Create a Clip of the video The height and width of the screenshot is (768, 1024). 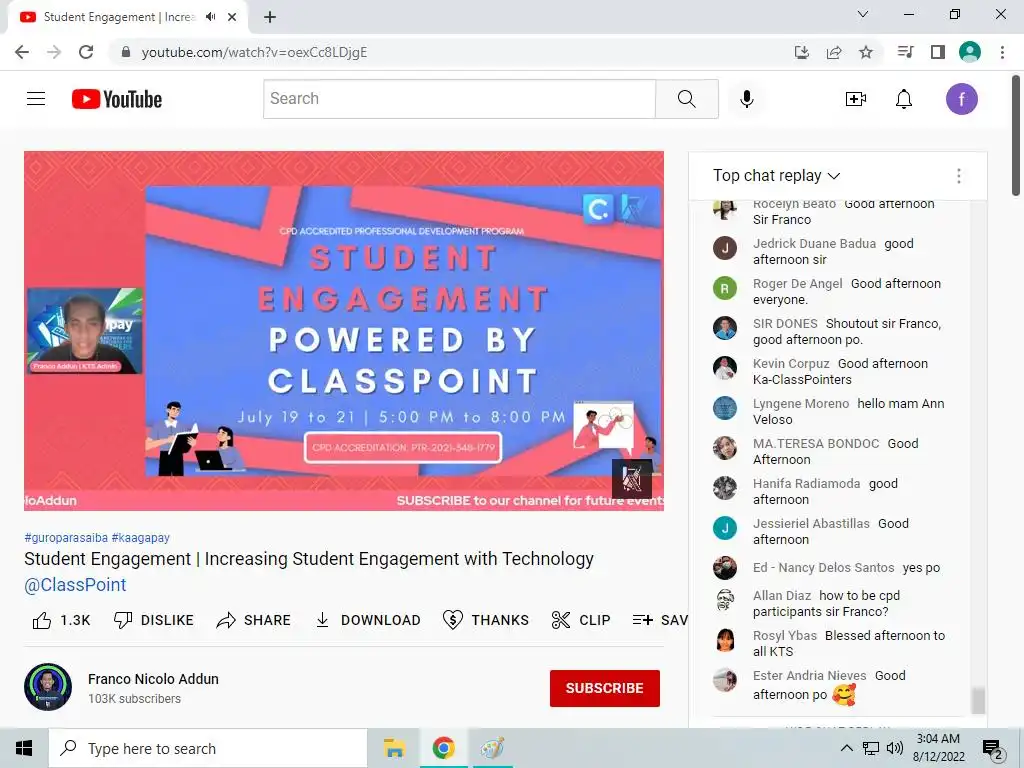coord(581,620)
